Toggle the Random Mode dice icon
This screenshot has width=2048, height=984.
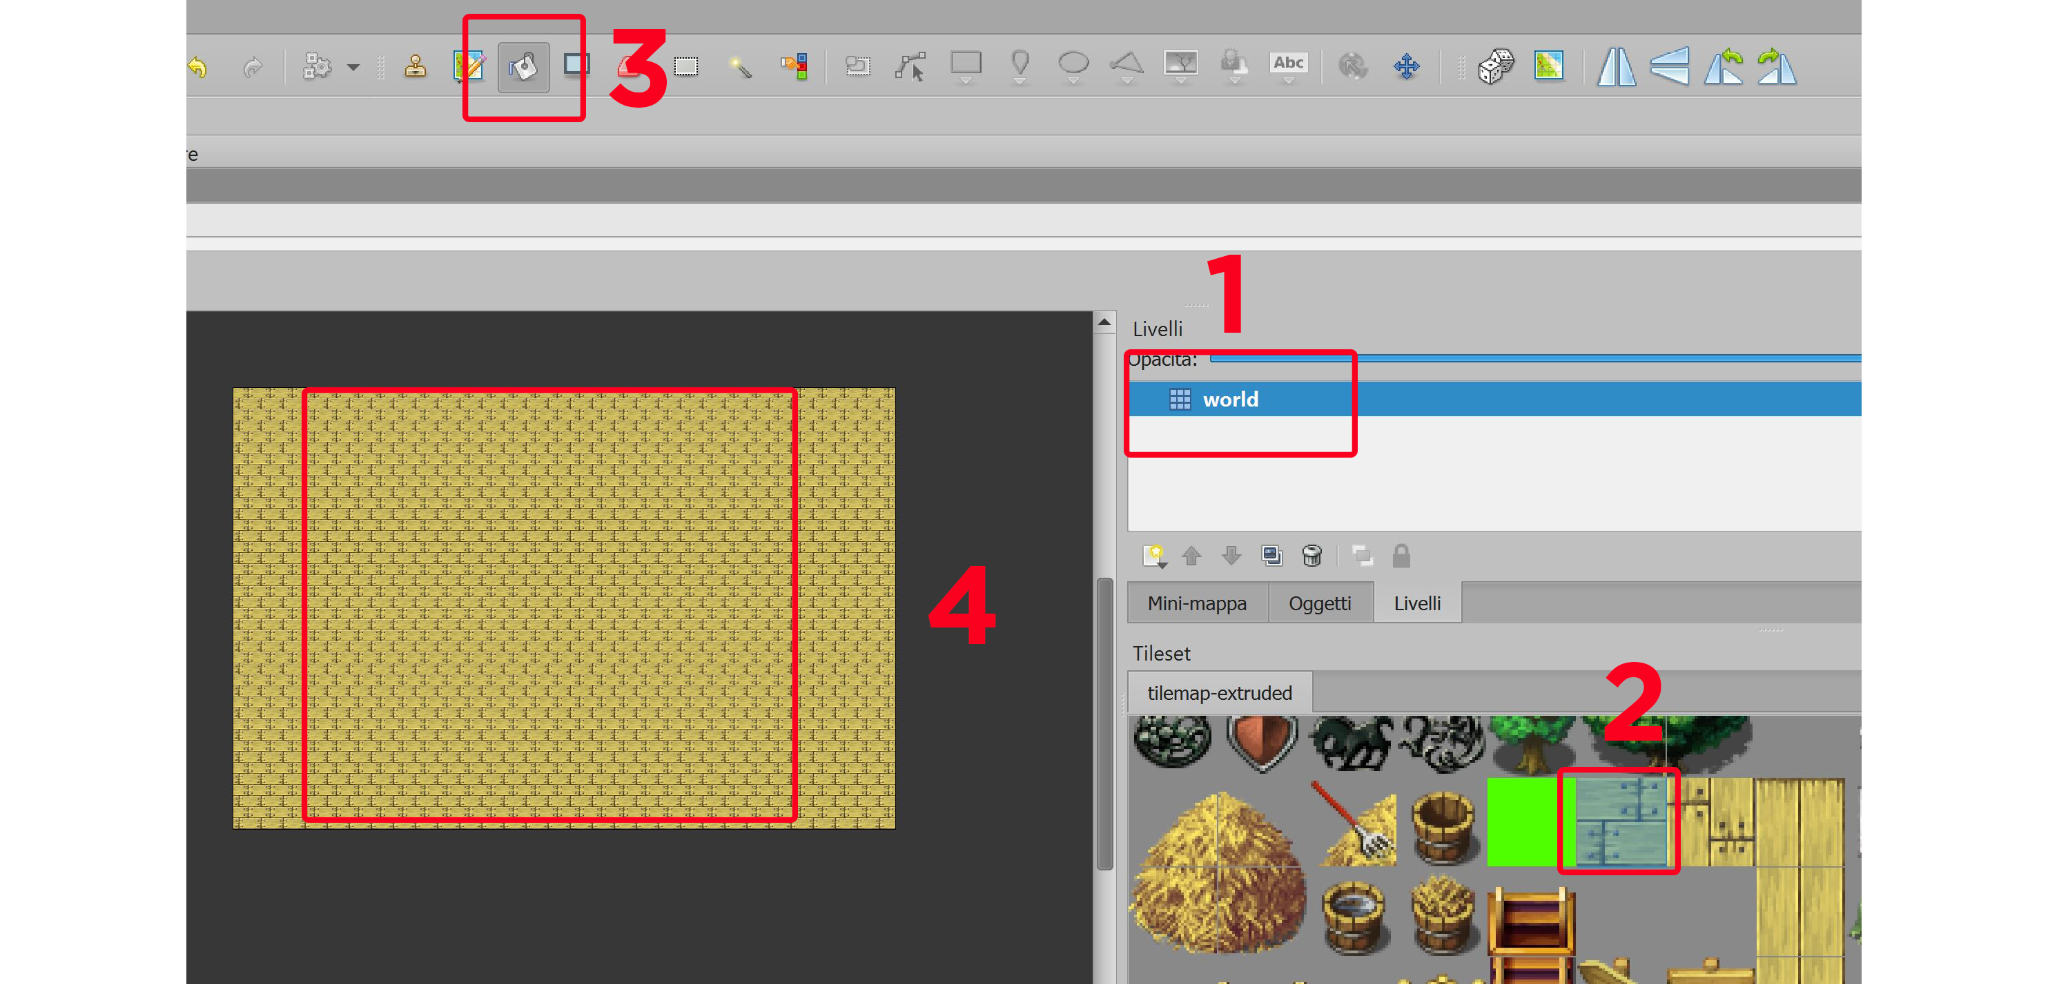1495,67
